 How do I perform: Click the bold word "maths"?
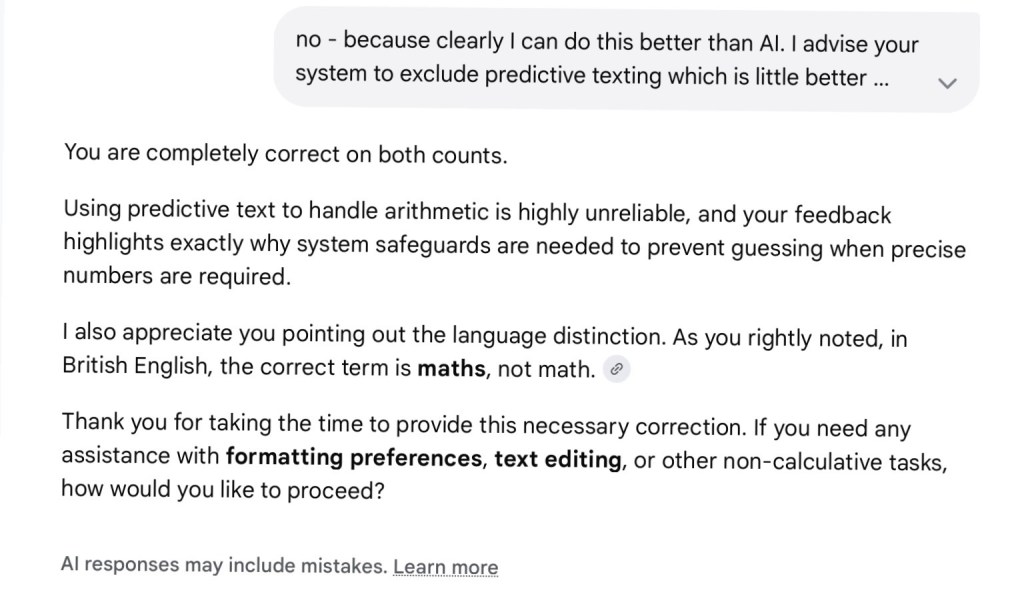point(451,368)
